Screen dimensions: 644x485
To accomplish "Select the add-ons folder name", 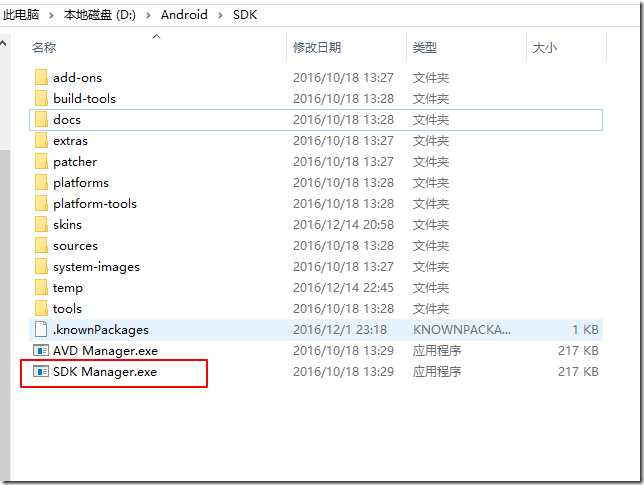I will point(77,77).
